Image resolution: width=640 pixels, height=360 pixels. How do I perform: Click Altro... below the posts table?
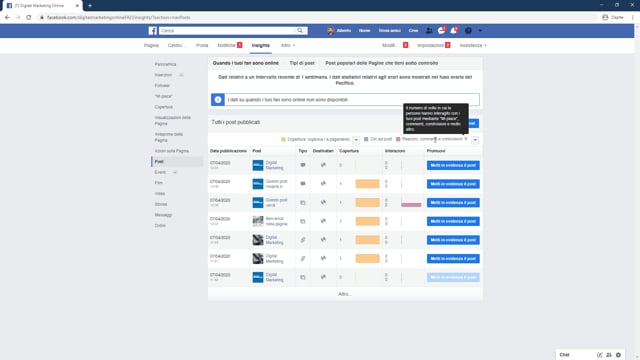tap(345, 294)
